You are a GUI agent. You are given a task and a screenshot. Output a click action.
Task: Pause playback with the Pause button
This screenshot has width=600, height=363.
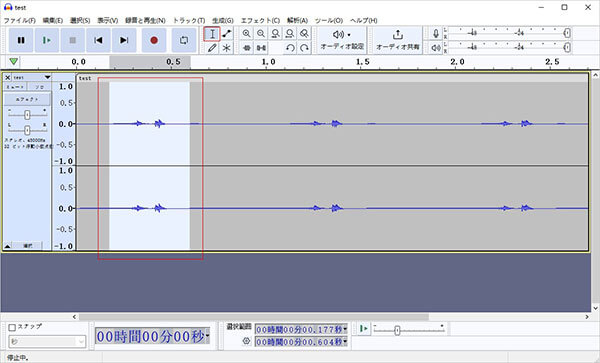tap(21, 40)
